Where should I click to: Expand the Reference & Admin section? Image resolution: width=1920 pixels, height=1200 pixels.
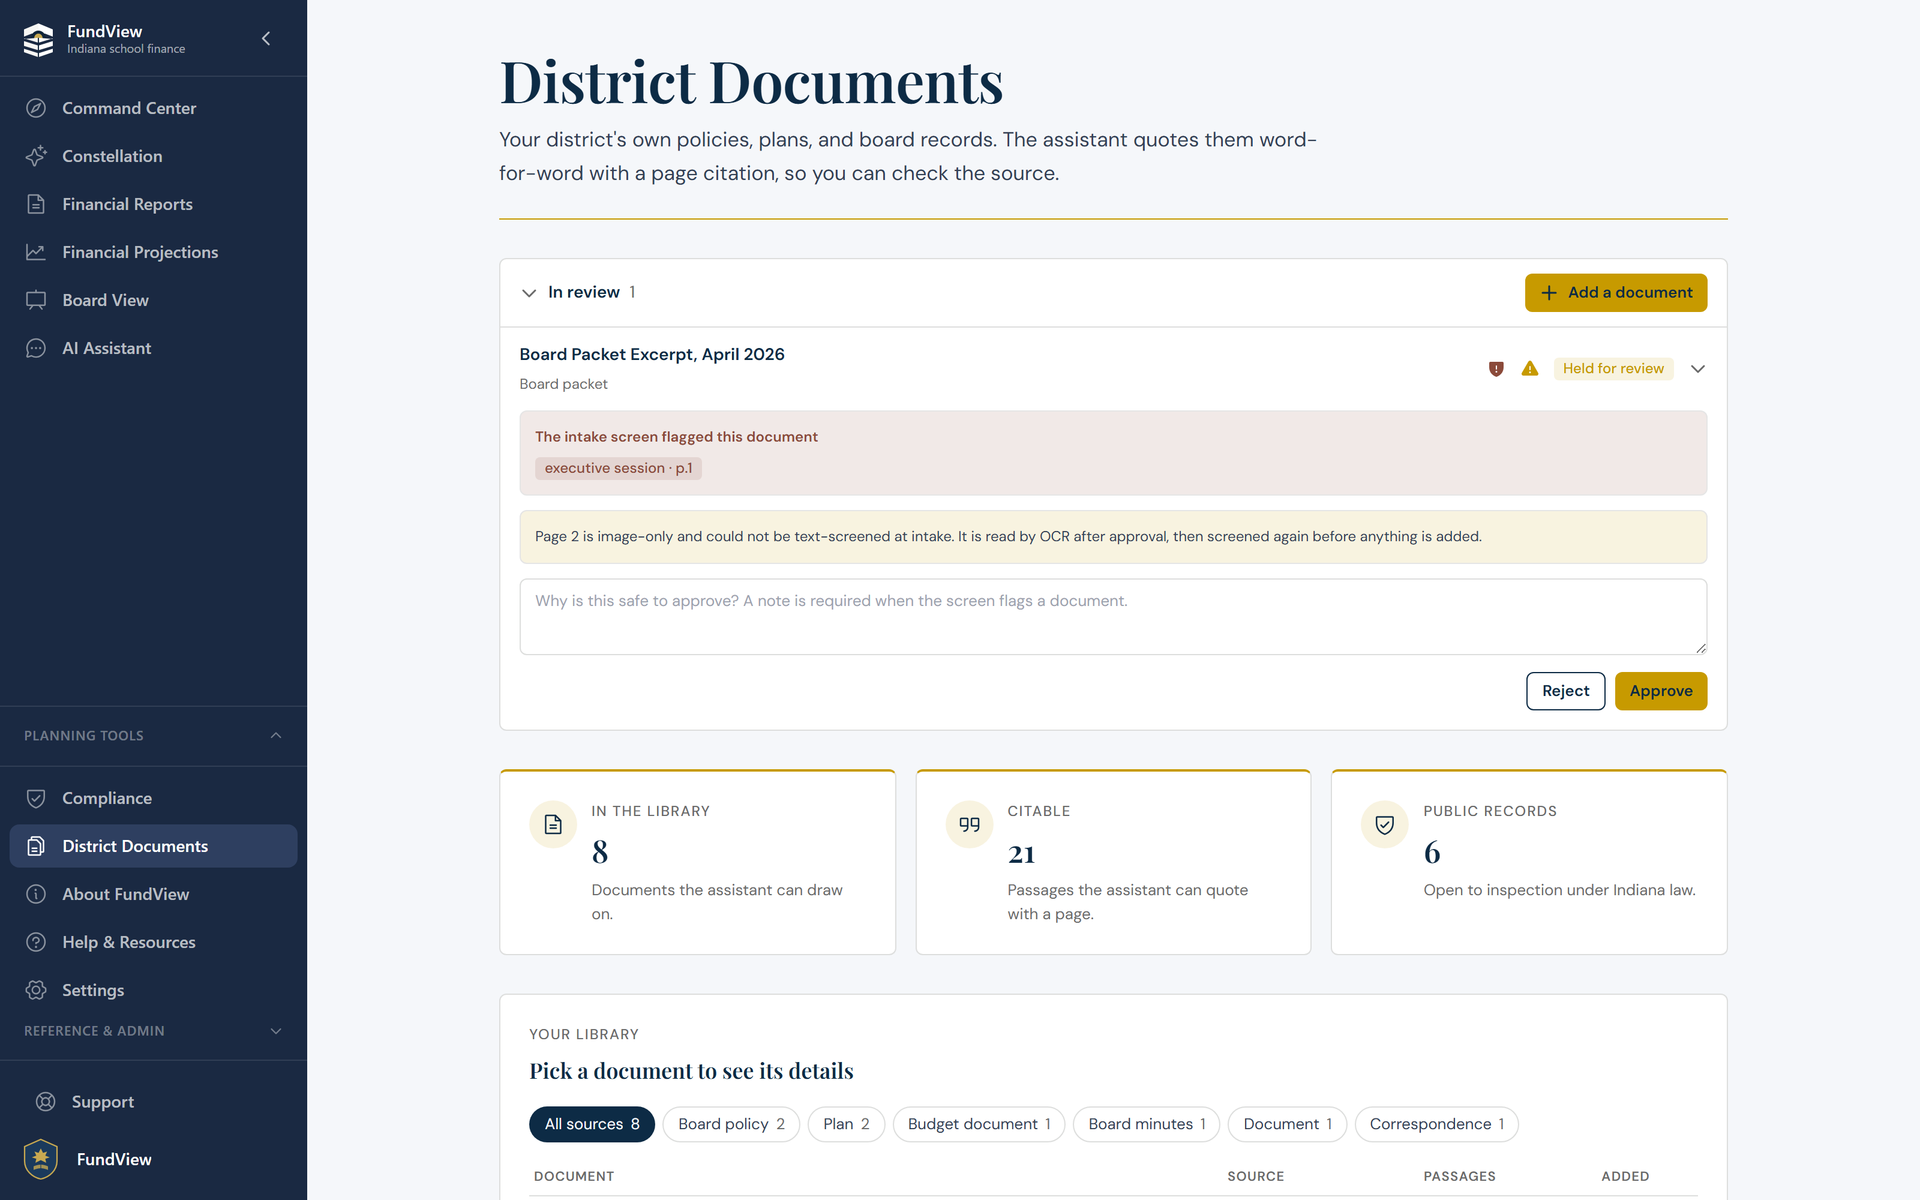(276, 1031)
